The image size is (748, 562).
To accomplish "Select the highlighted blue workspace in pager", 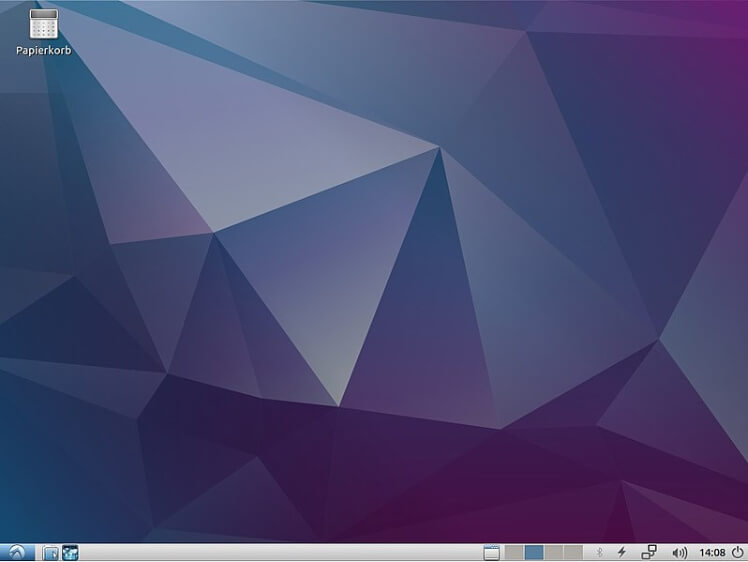I will click(534, 552).
